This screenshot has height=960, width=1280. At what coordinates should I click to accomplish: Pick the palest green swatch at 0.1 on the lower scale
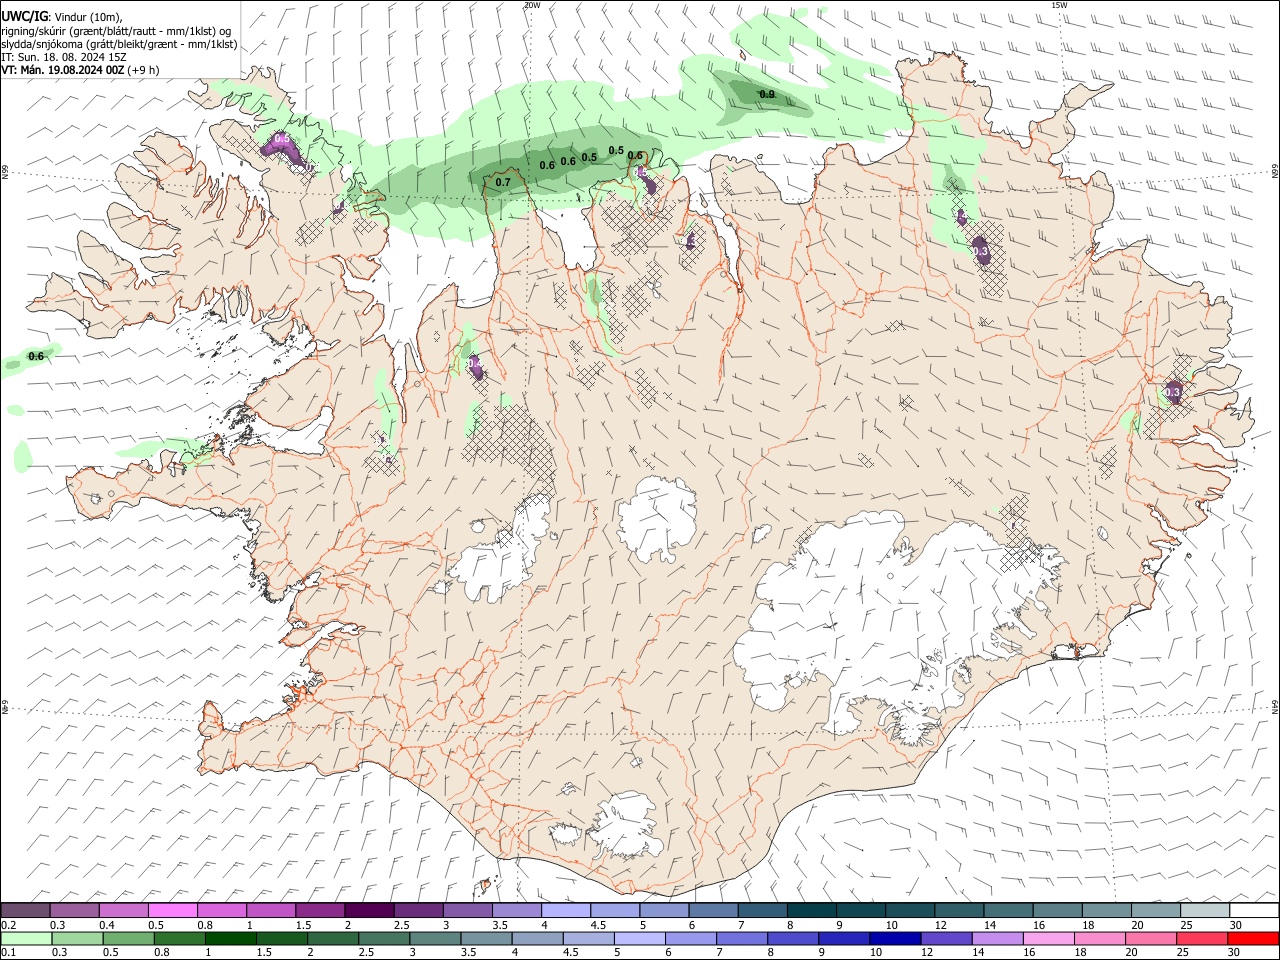[25, 938]
